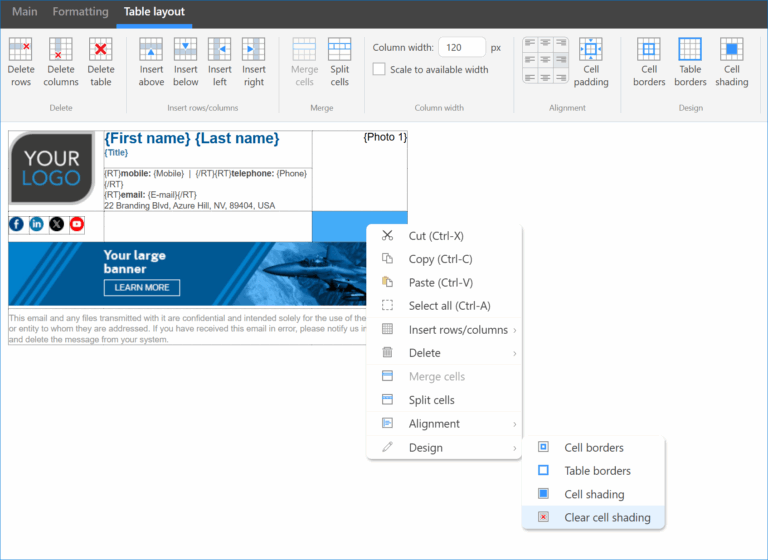Open Cell shading in ribbon Design group

coord(732,62)
